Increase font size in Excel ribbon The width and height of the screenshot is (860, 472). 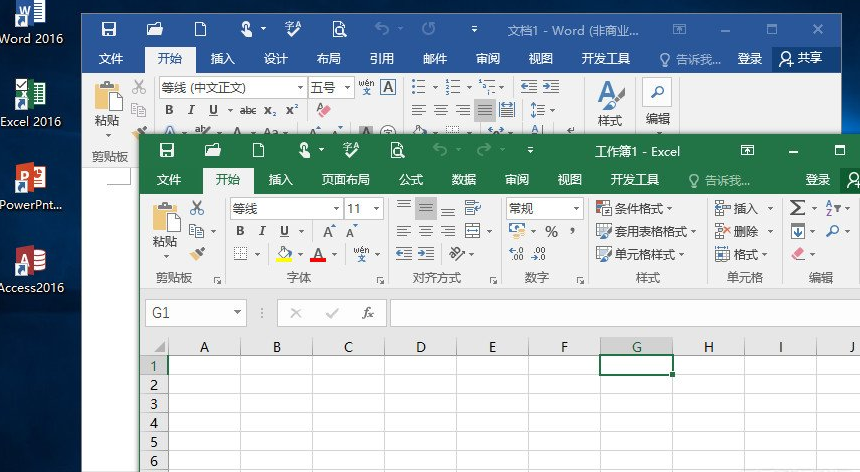pos(329,231)
